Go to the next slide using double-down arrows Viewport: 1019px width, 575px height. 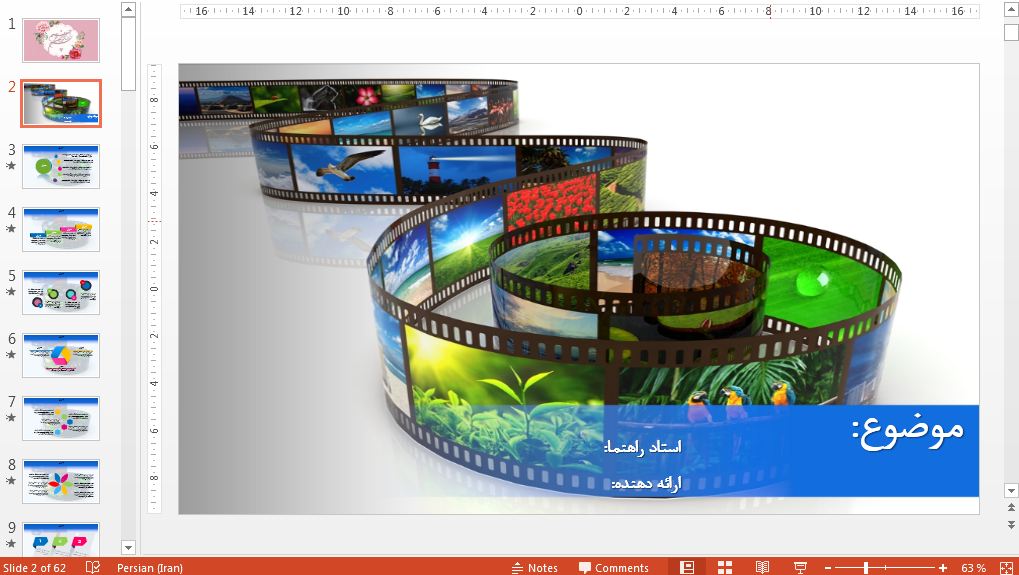[1010, 525]
